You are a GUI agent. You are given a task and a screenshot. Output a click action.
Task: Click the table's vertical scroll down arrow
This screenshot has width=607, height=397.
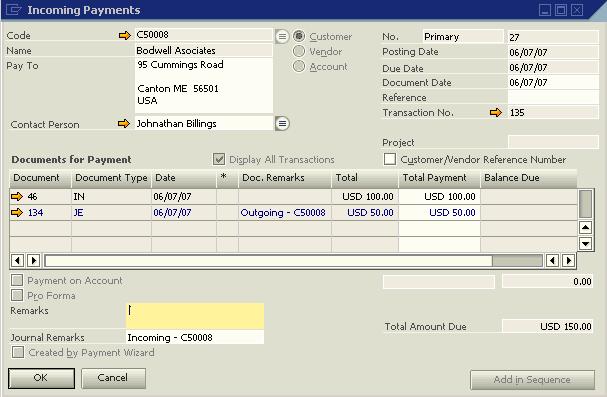pos(585,244)
